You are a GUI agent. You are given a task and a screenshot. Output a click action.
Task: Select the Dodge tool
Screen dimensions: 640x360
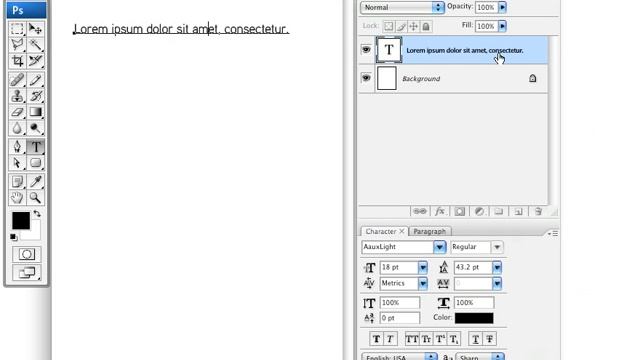coord(36,128)
